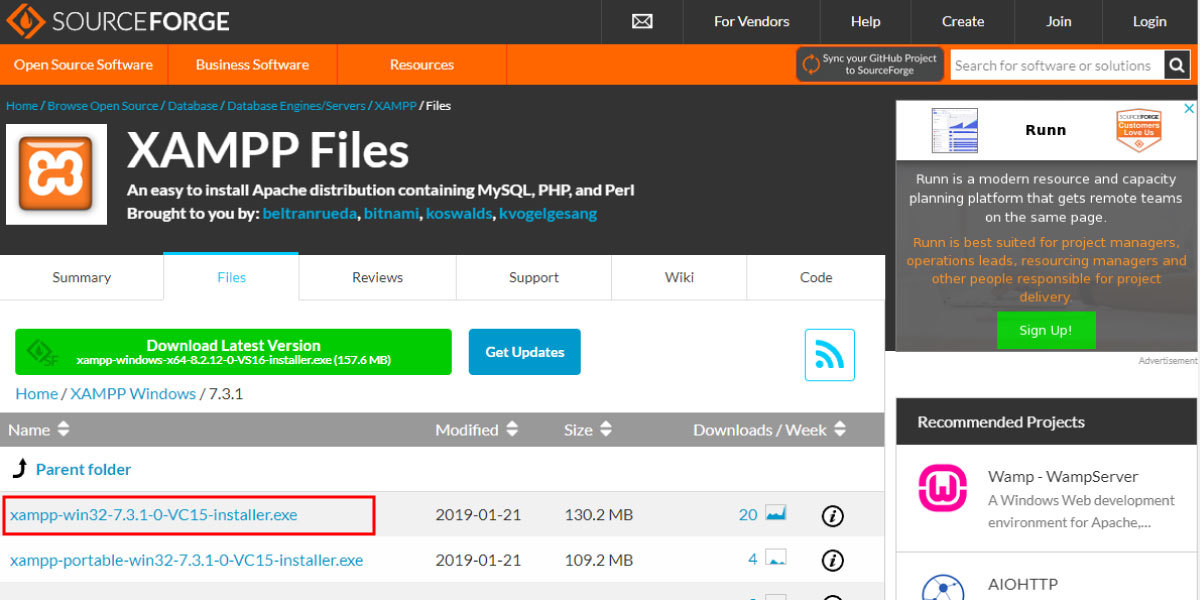Click the ad info/close icon

point(1189,108)
